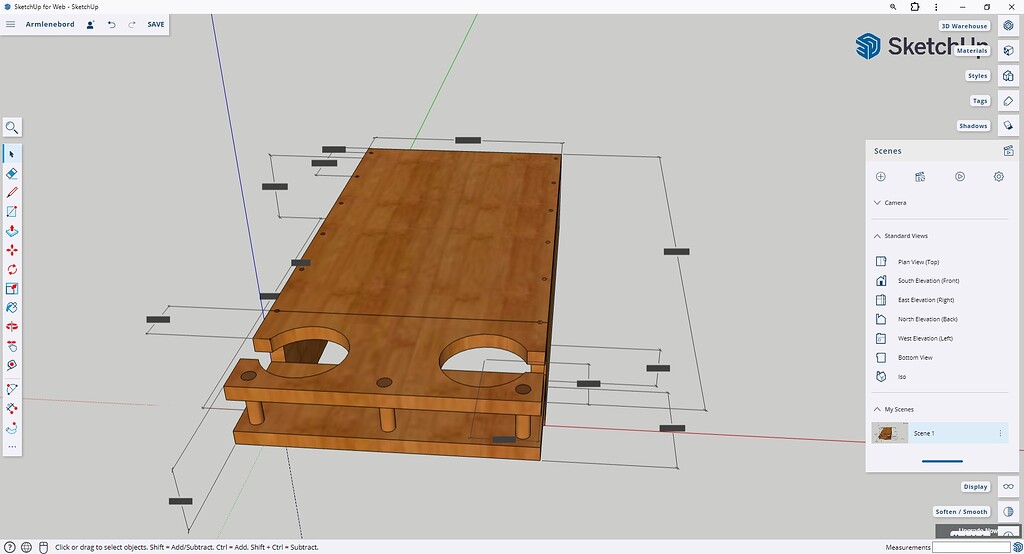This screenshot has height=554, width=1024.
Task: Click the mouse hints icon
Action: tap(44, 547)
